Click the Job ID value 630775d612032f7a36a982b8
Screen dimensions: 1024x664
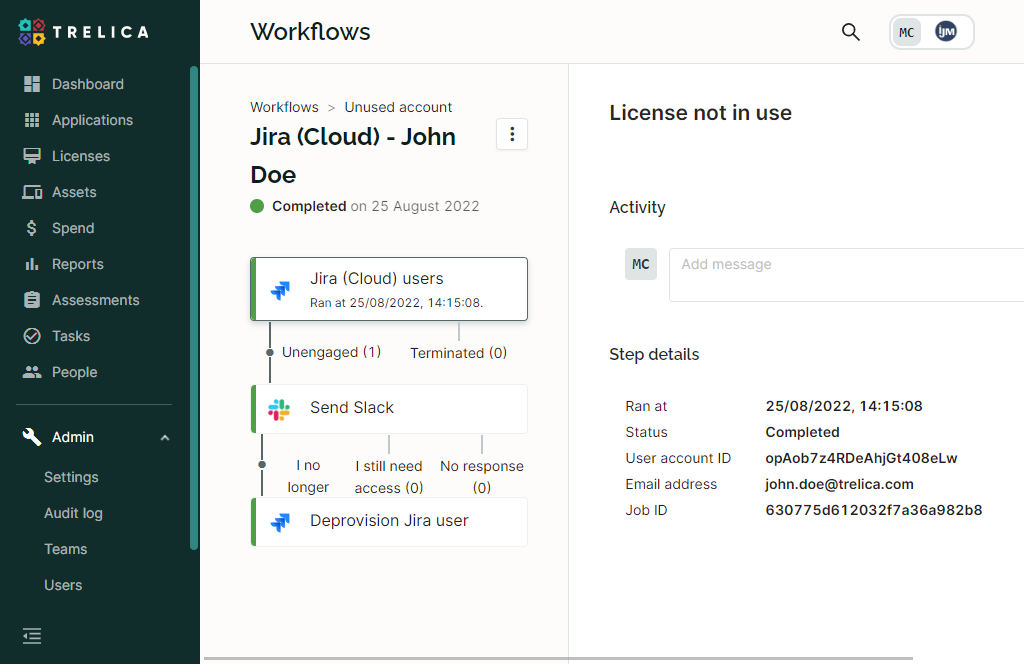point(874,510)
